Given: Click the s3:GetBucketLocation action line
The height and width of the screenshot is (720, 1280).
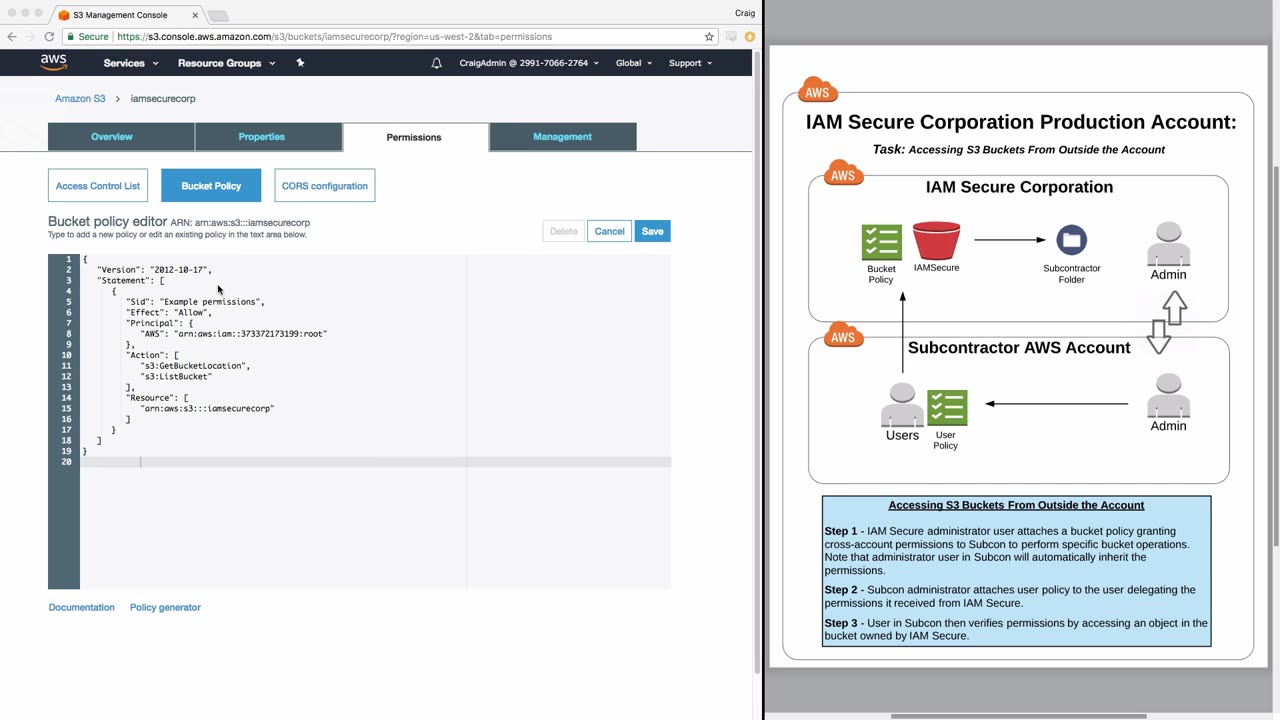Looking at the screenshot, I should coord(195,366).
